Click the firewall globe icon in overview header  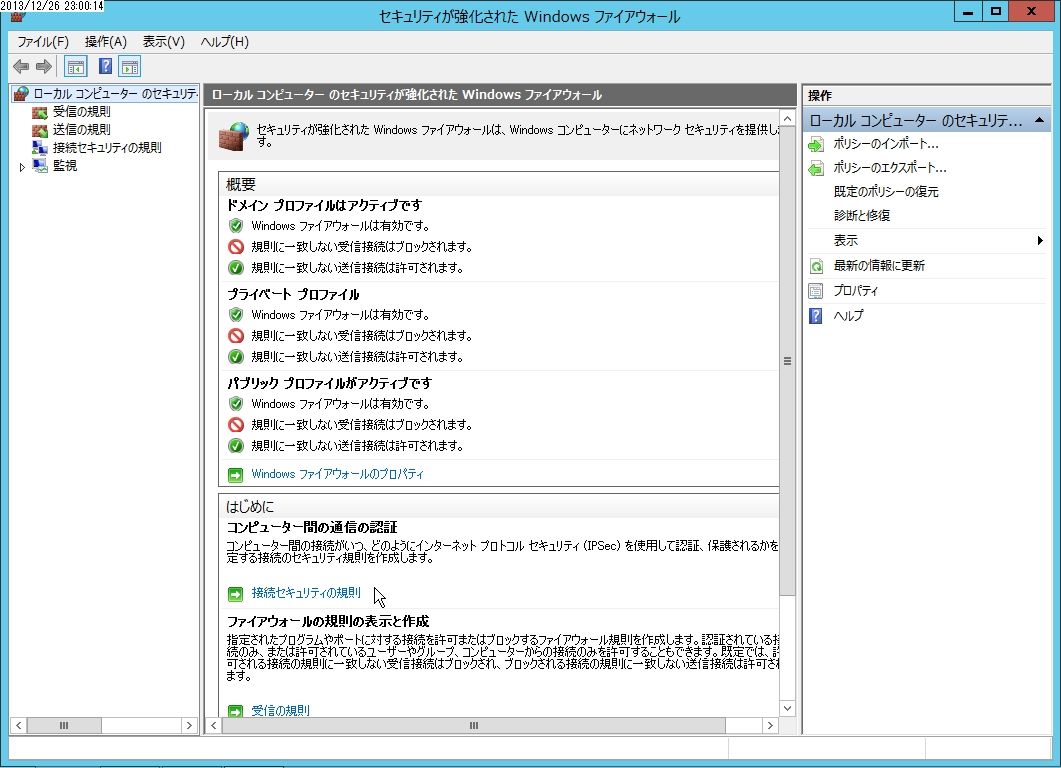point(234,136)
